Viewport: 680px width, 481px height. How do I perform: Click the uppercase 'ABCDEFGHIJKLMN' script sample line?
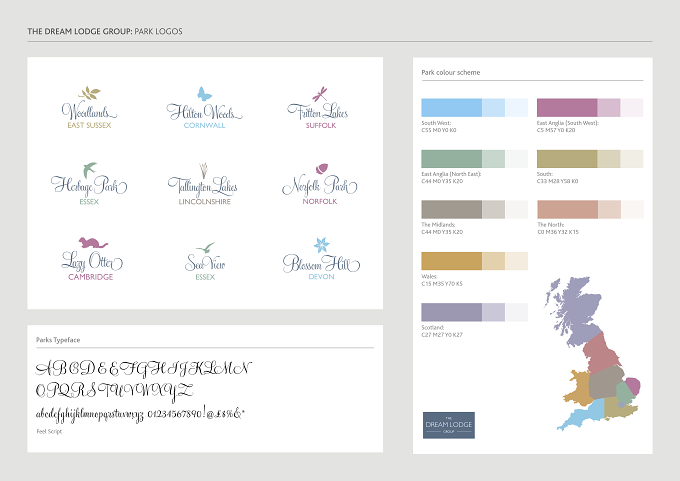click(144, 369)
